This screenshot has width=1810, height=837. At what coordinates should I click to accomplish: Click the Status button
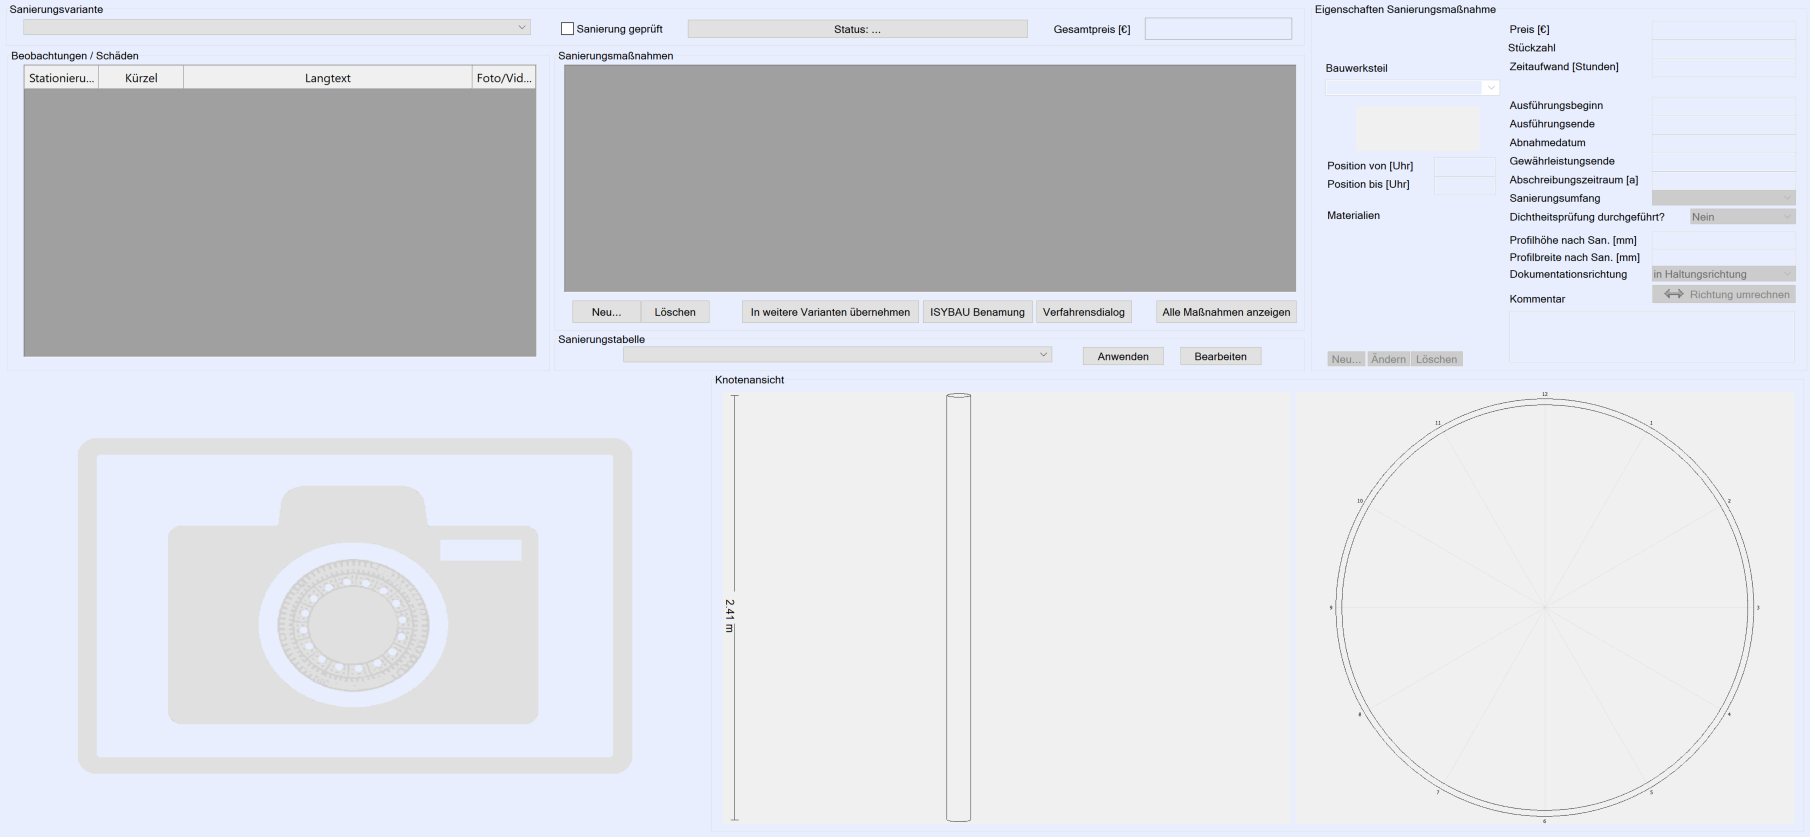click(857, 29)
